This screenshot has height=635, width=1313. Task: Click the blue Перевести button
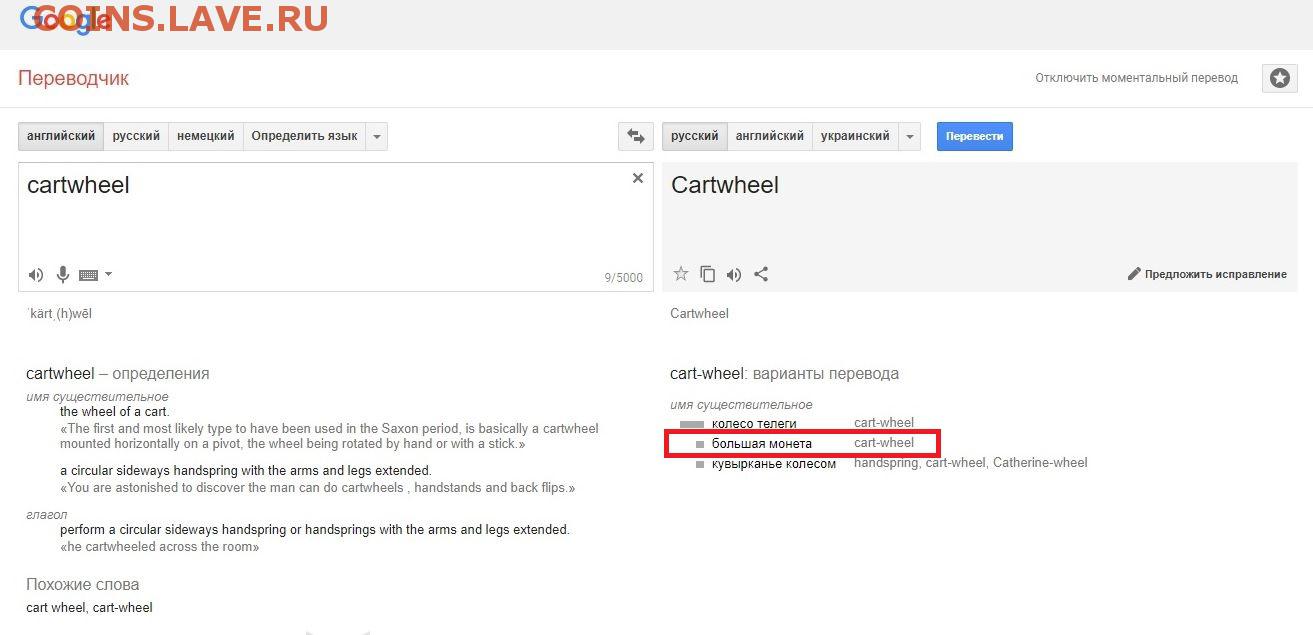coord(974,136)
